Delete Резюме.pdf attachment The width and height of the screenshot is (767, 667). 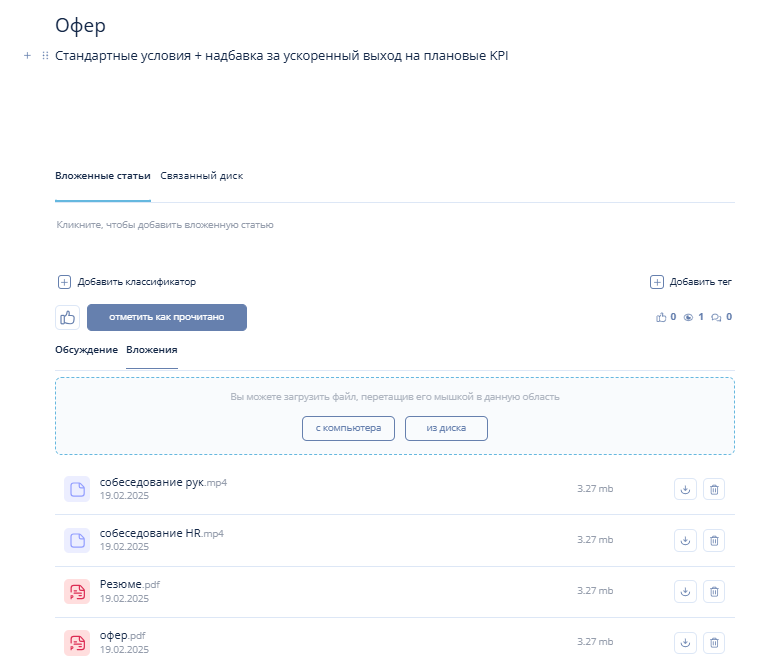pos(714,592)
